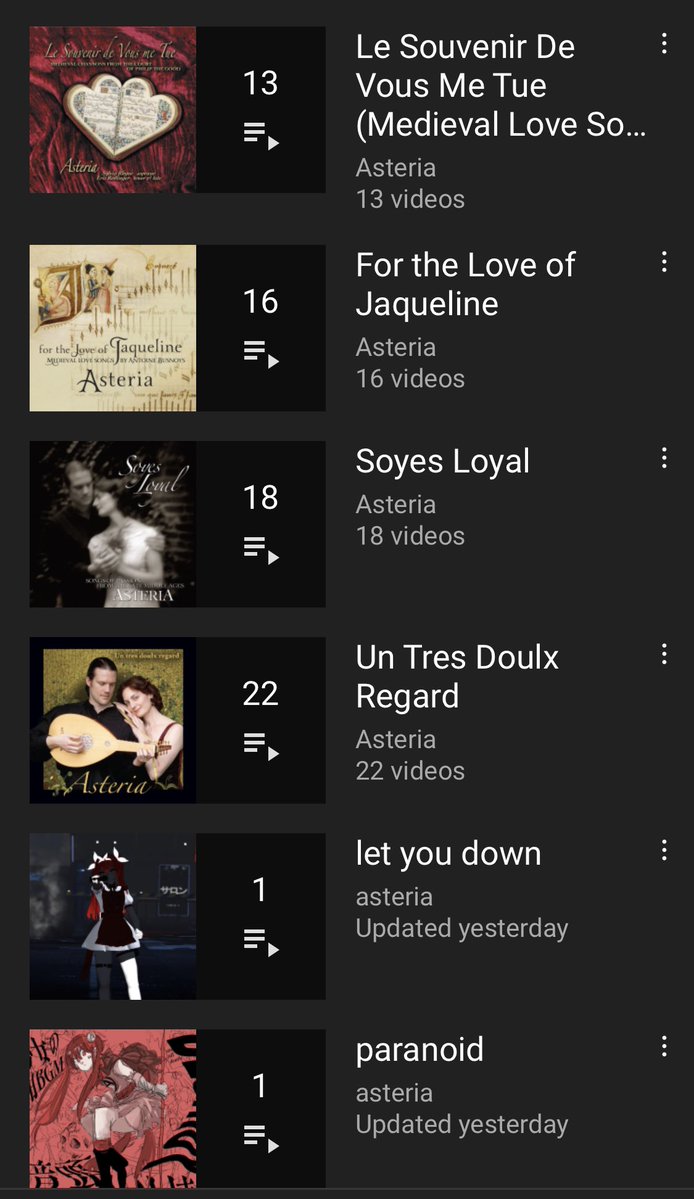Open three-dot menu for For the Love of Jaqueline
This screenshot has height=1199, width=694.
coord(664,262)
